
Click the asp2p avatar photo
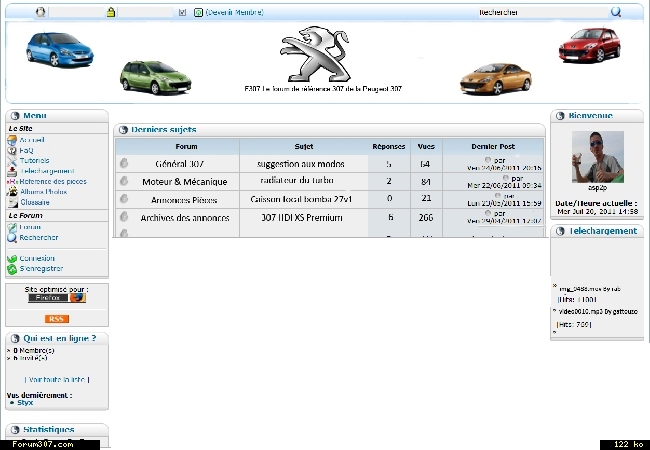coord(598,157)
